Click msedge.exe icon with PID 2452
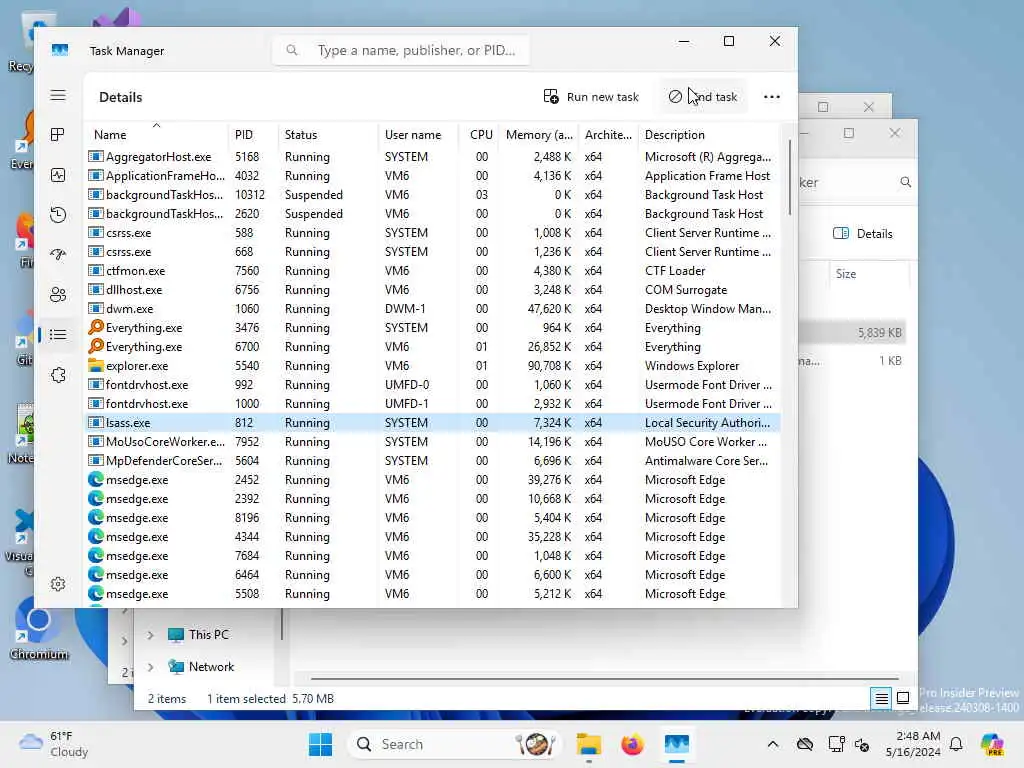The image size is (1024, 768). click(x=96, y=479)
